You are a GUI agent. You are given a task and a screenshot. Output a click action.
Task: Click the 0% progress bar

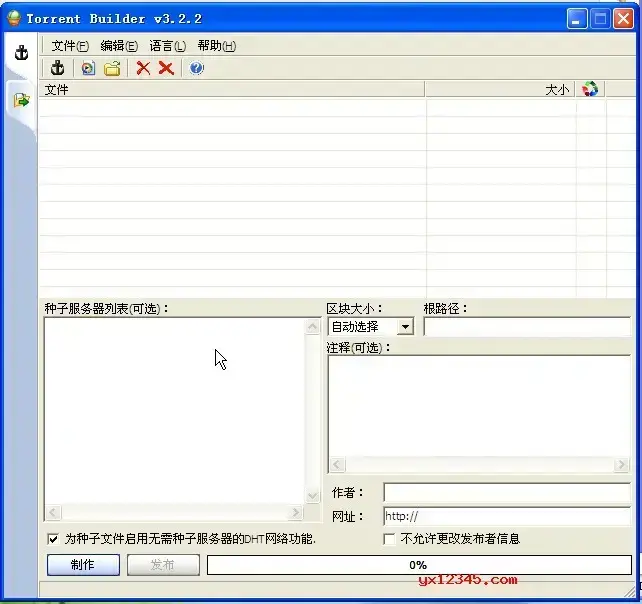coord(419,565)
